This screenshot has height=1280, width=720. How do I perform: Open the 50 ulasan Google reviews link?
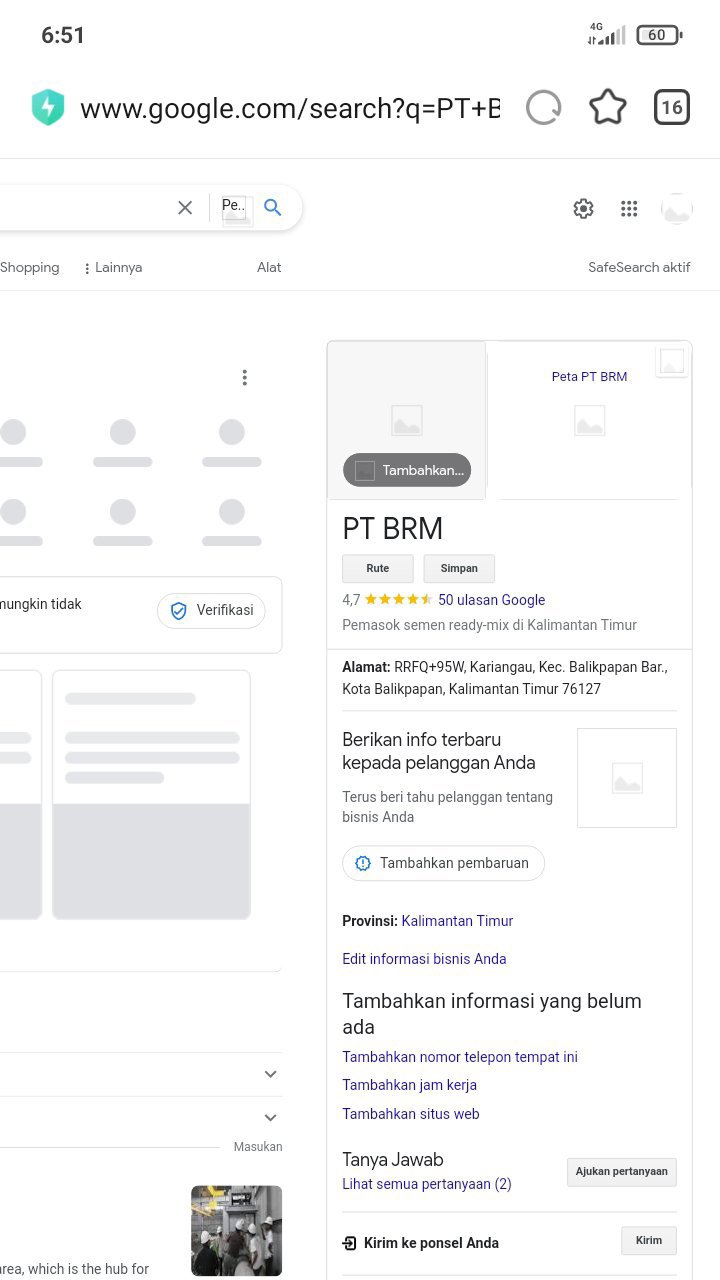click(x=491, y=600)
